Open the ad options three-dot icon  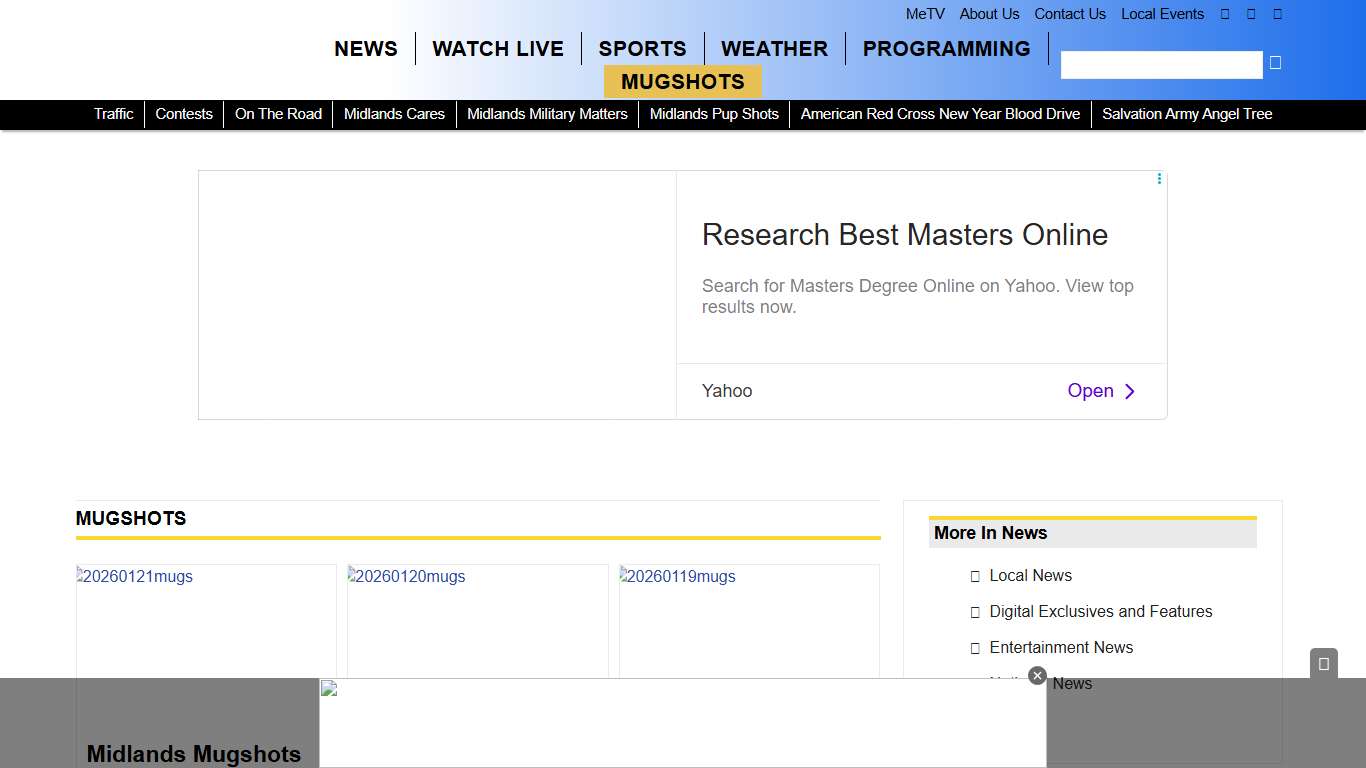coord(1159,179)
